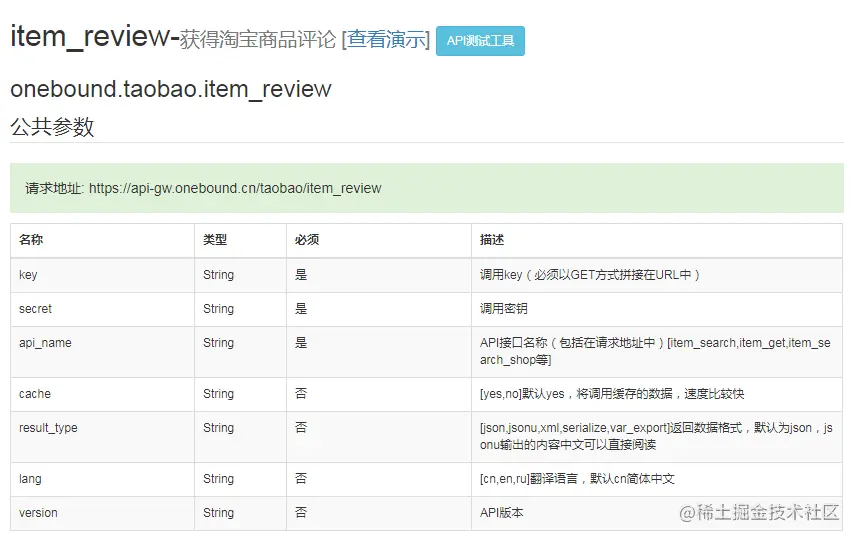Viewport: 857px width, 540px height.
Task: Open the 查看演示 demo link
Action: click(x=386, y=39)
